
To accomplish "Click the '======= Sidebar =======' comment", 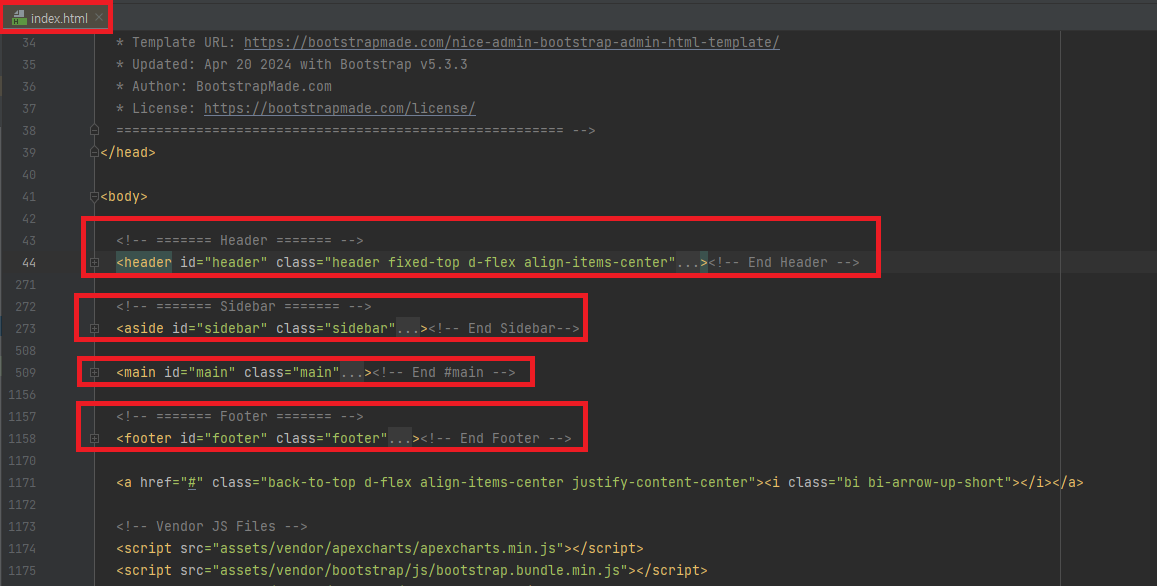I will pos(244,306).
